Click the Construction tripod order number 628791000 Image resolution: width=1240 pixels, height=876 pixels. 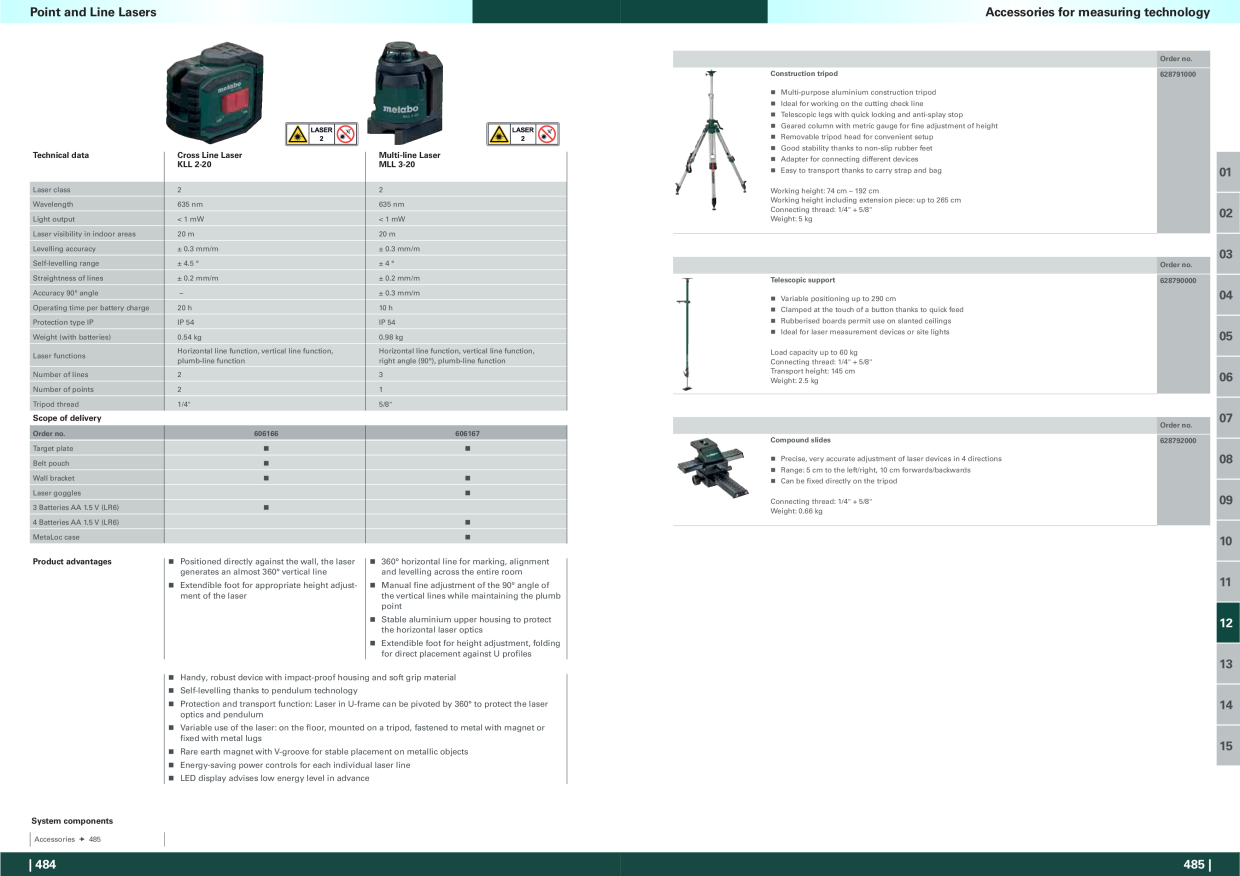pyautogui.click(x=1178, y=74)
